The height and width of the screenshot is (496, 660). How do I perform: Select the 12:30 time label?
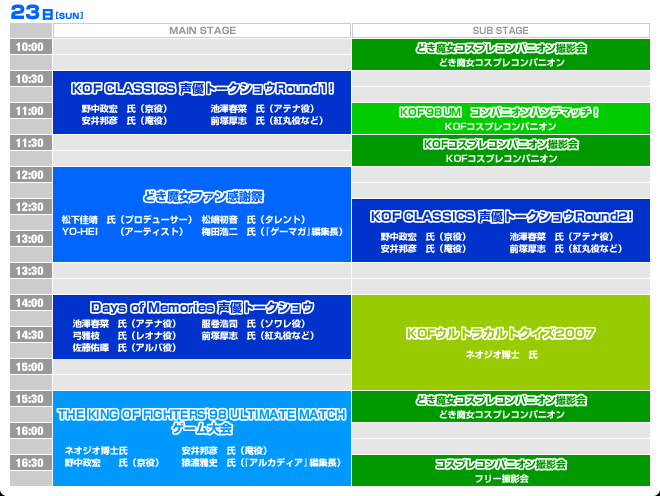(31, 207)
